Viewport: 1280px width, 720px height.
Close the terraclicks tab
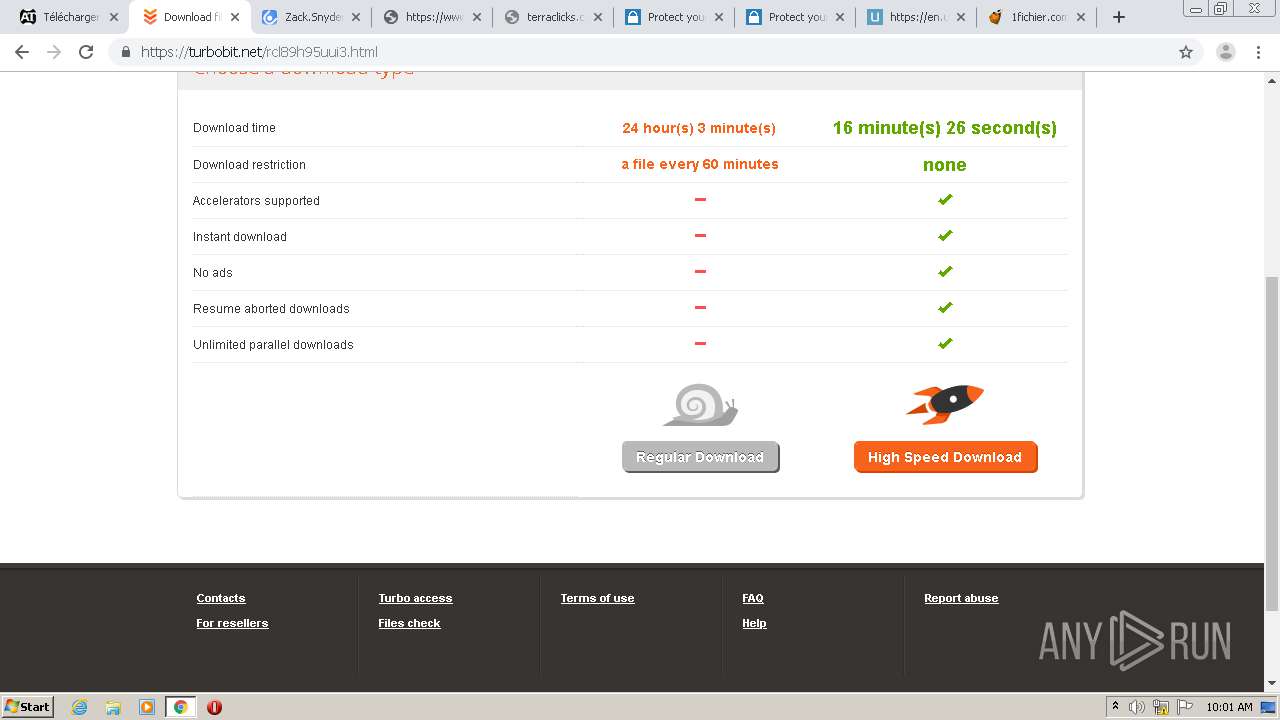point(598,17)
